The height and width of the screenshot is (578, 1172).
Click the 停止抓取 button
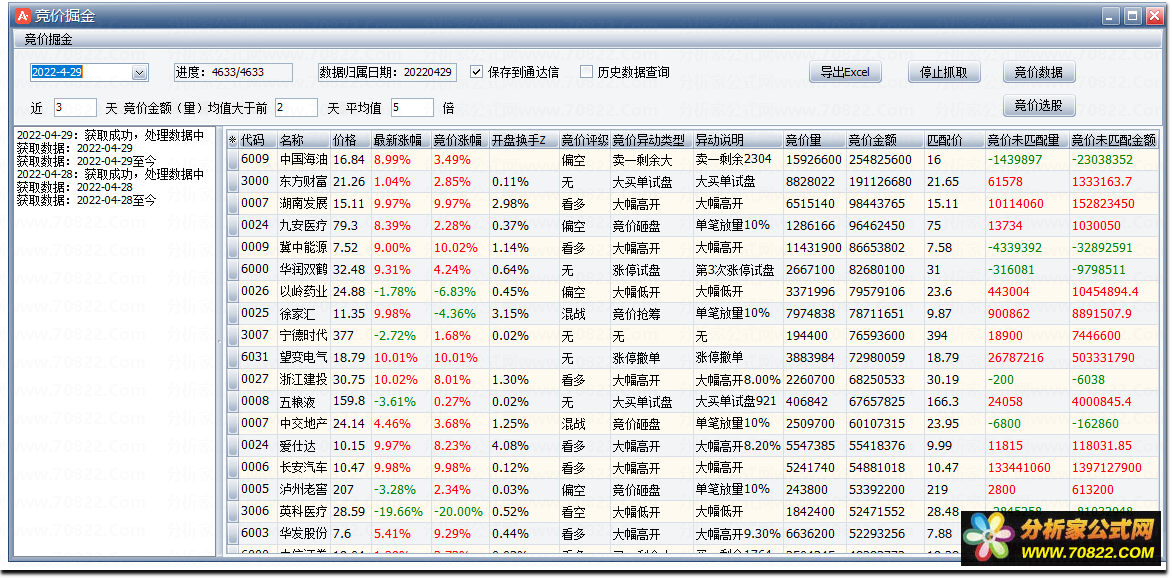click(x=943, y=73)
